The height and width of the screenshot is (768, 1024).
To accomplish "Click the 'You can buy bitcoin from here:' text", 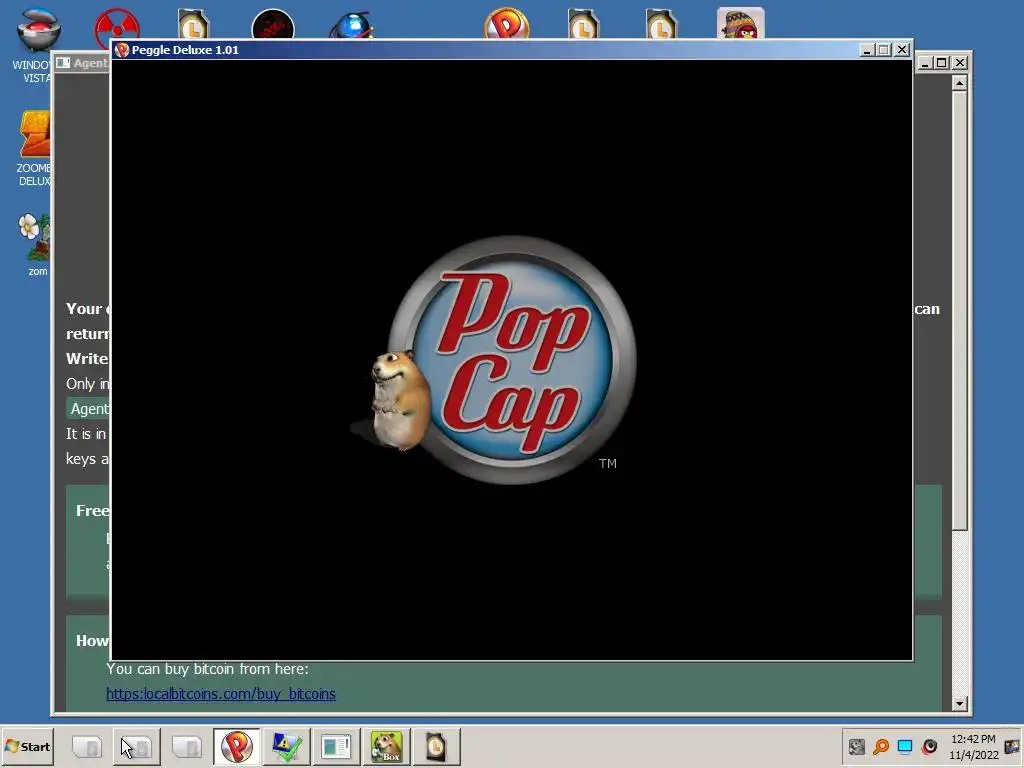I will (207, 669).
